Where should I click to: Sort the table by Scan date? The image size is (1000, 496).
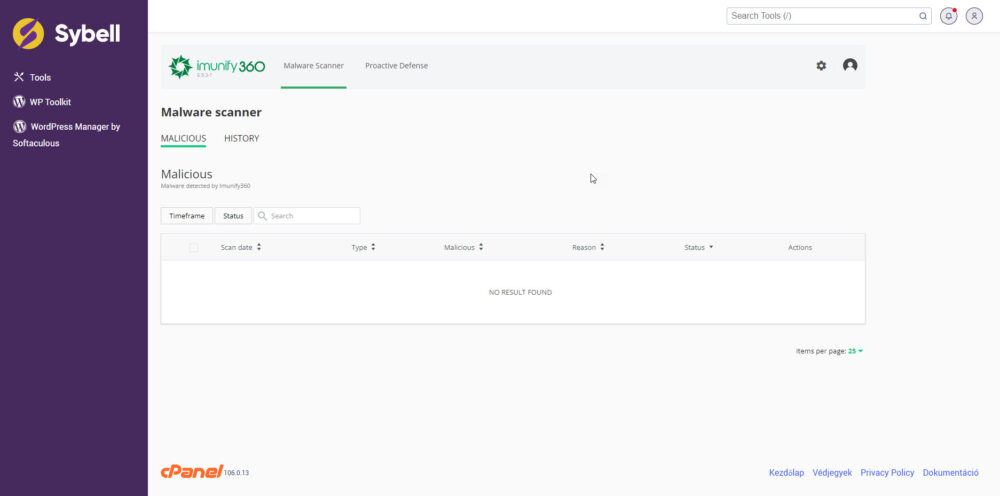240,247
